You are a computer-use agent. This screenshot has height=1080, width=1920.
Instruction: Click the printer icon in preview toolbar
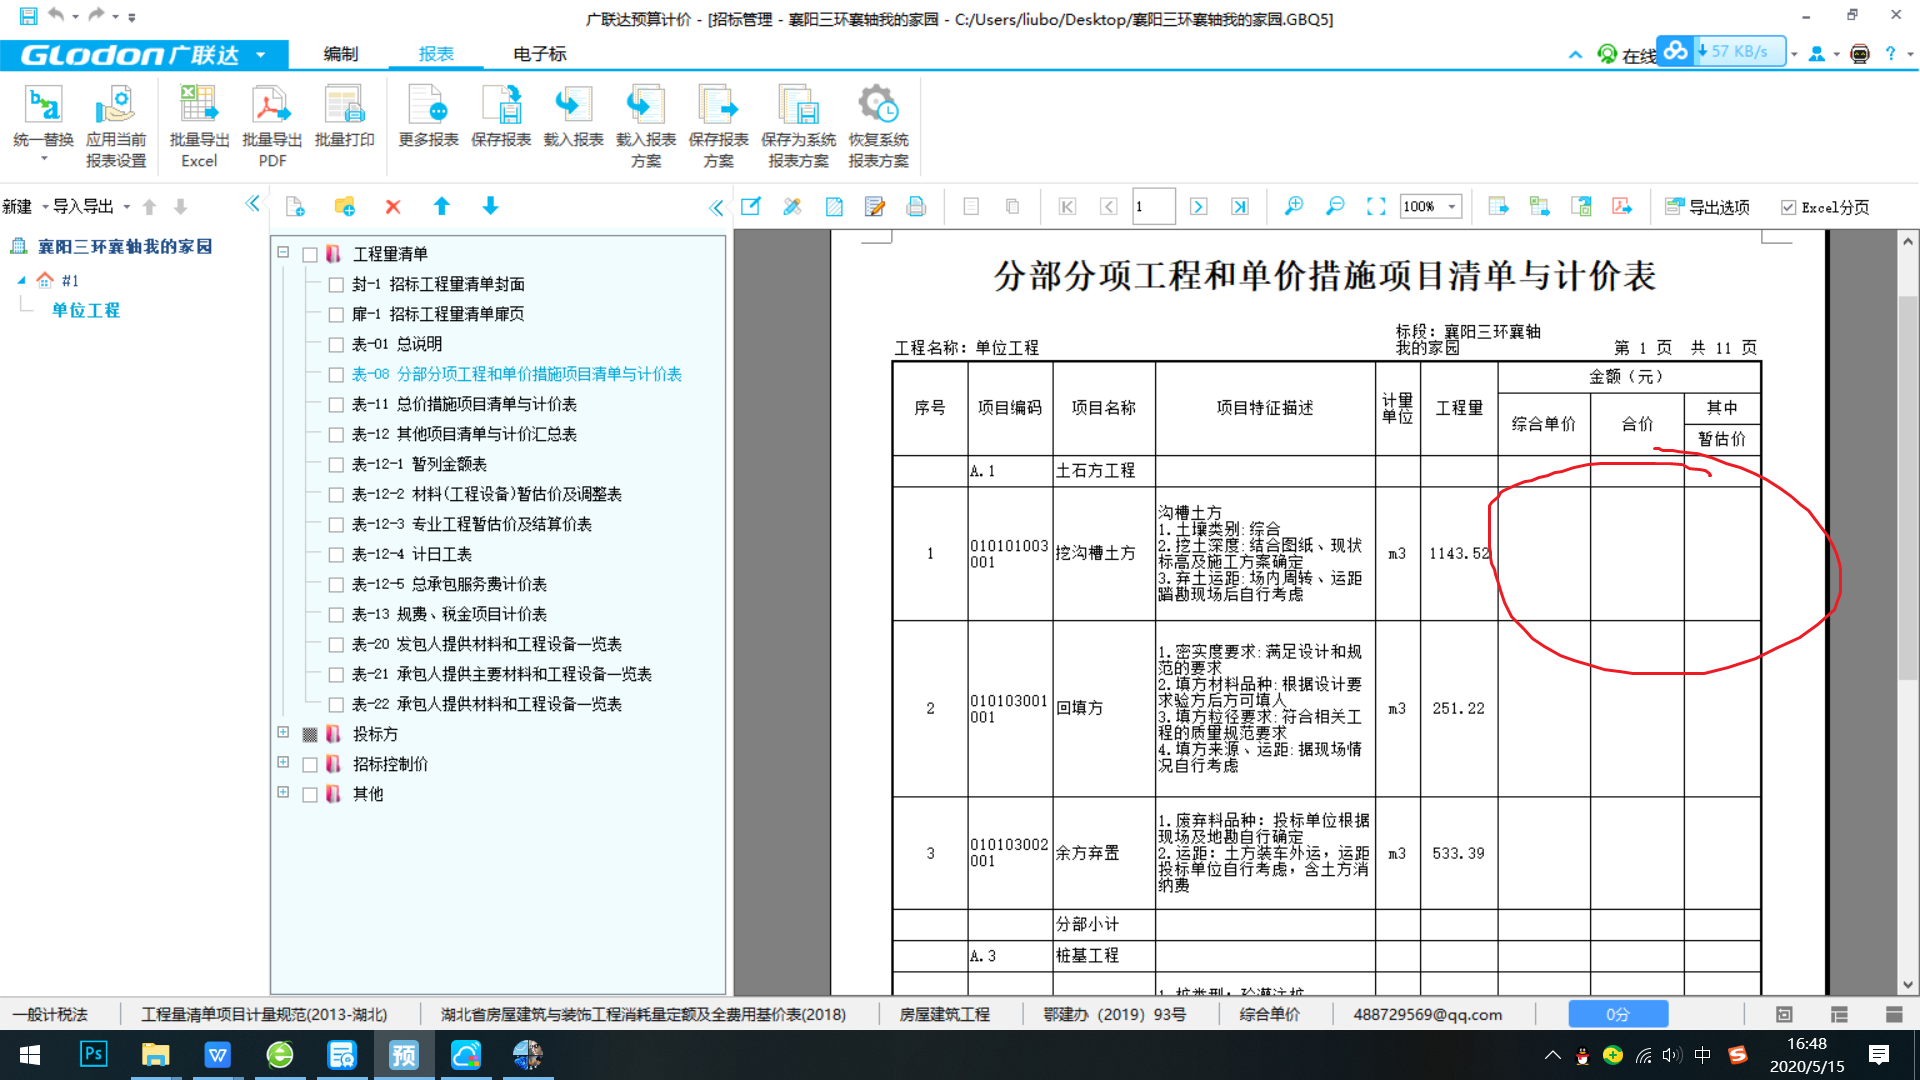916,207
